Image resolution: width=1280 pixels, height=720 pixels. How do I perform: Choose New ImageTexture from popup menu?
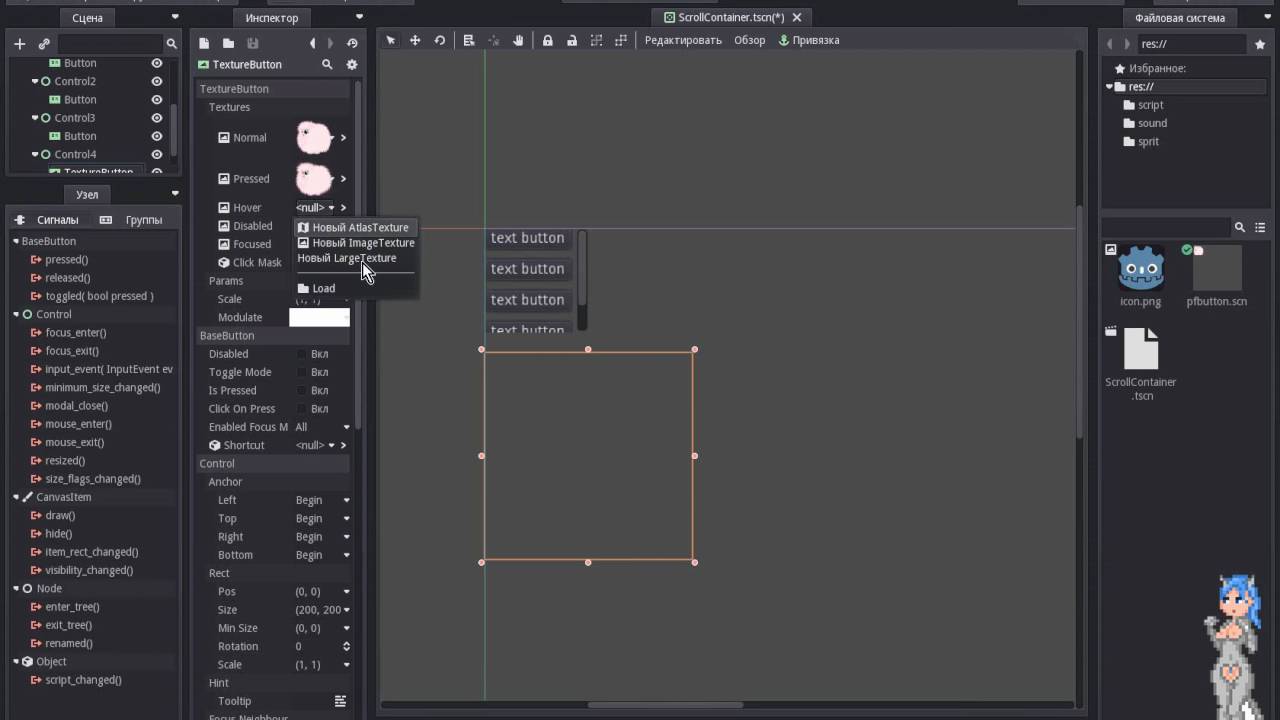(x=356, y=242)
